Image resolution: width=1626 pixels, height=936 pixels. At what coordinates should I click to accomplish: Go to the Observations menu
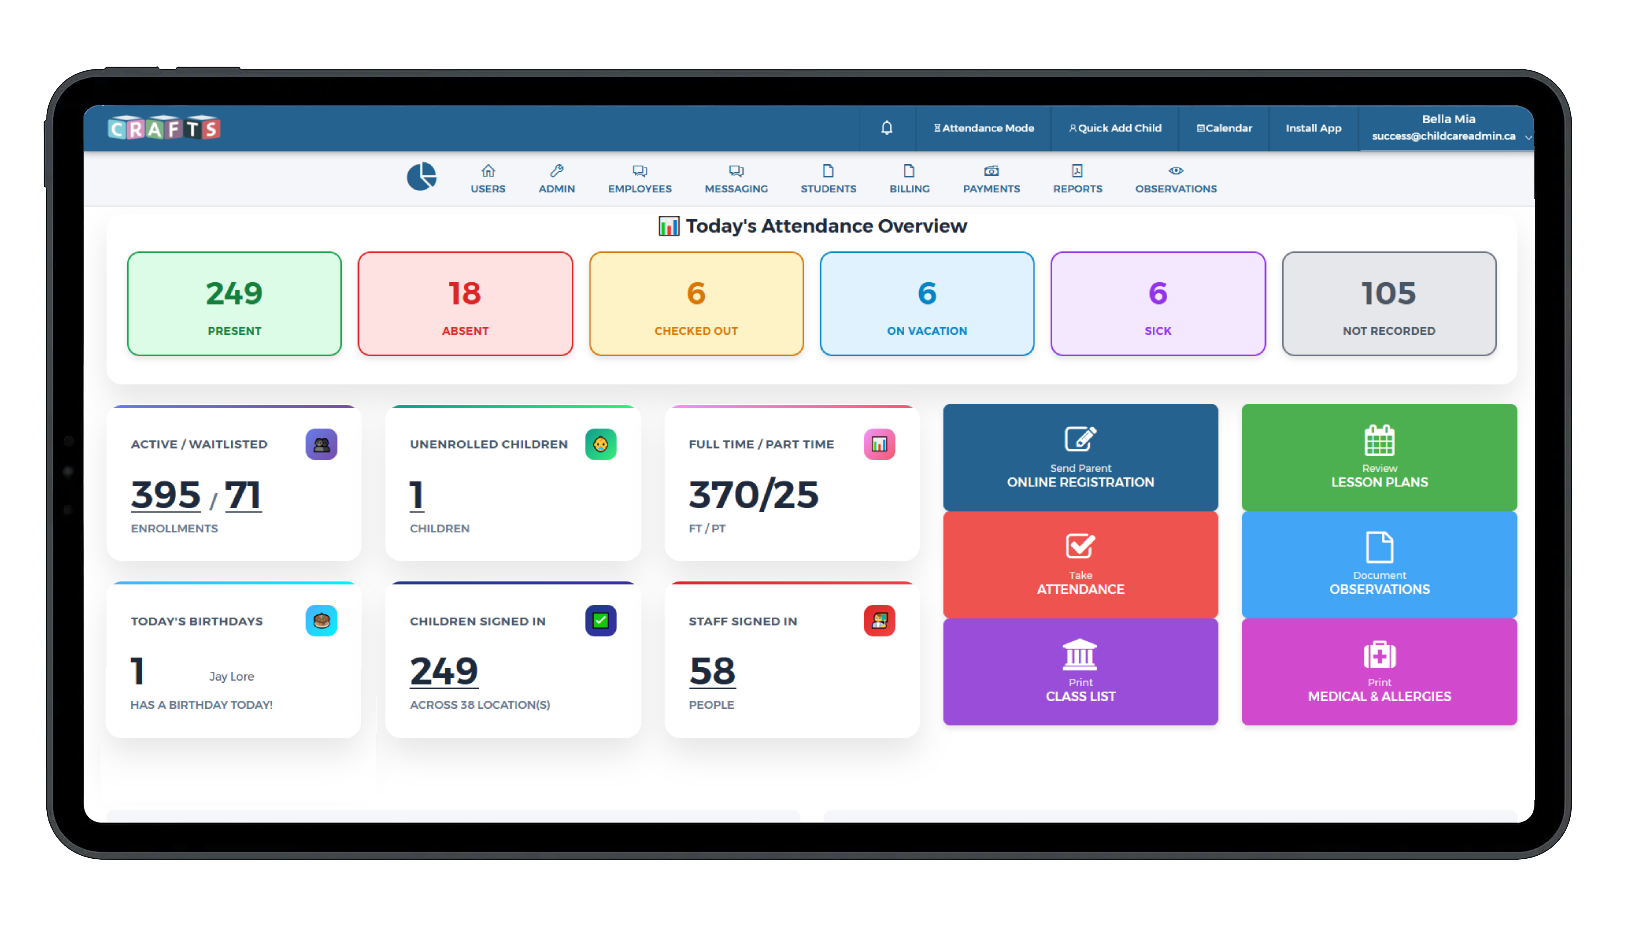[1175, 179]
